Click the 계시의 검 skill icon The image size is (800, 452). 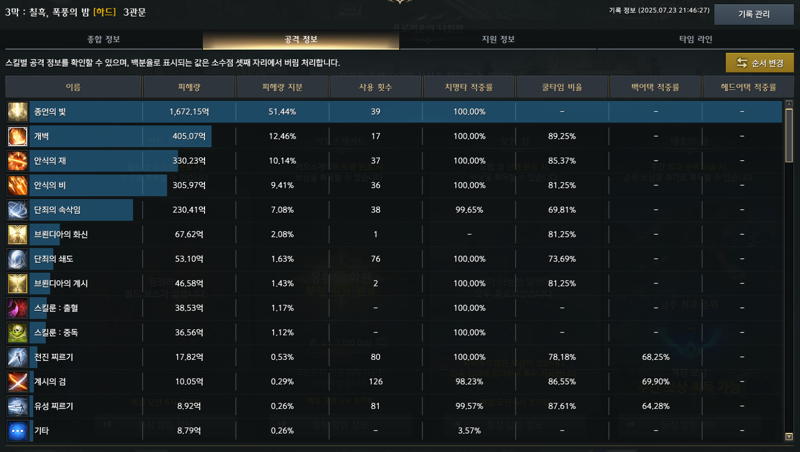coord(17,381)
